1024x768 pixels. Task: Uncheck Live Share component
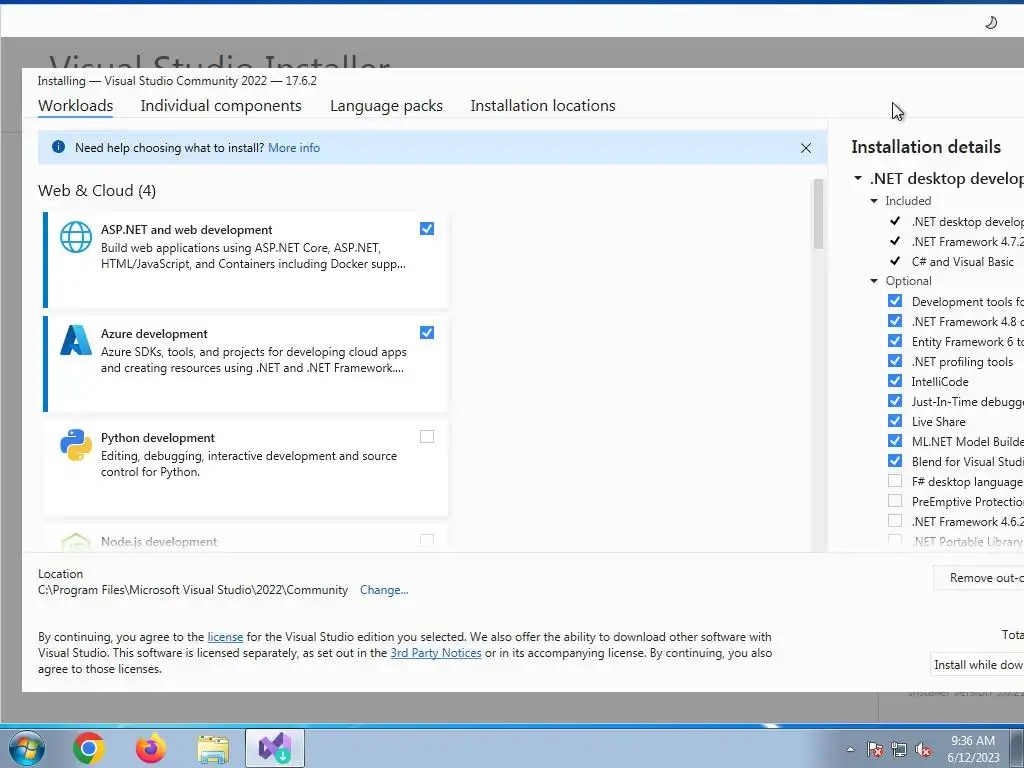tap(895, 421)
